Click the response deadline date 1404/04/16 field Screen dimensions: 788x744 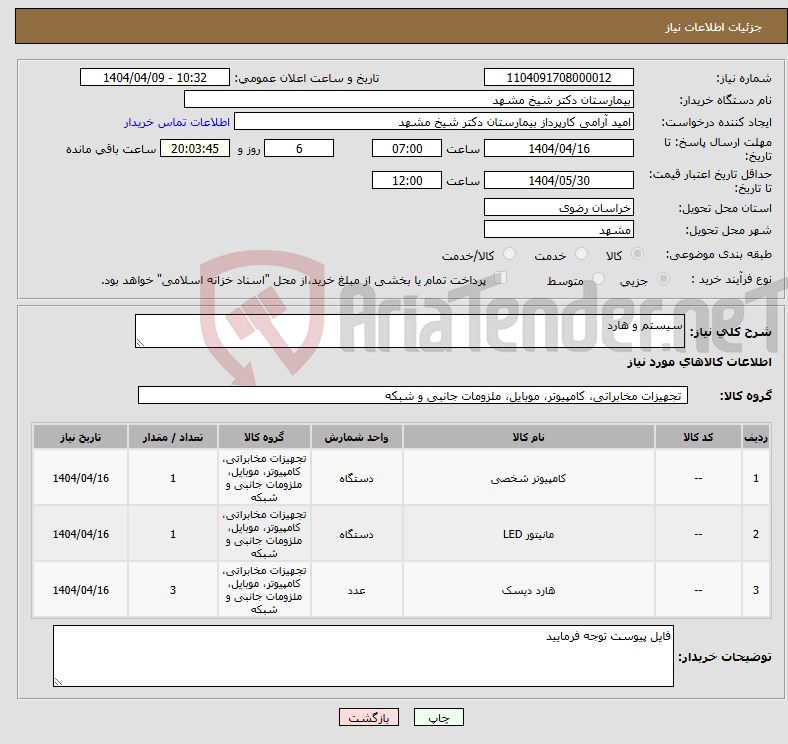click(559, 148)
